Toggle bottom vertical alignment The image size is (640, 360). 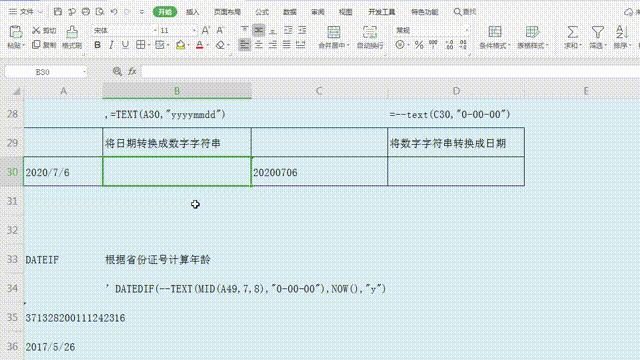click(273, 30)
